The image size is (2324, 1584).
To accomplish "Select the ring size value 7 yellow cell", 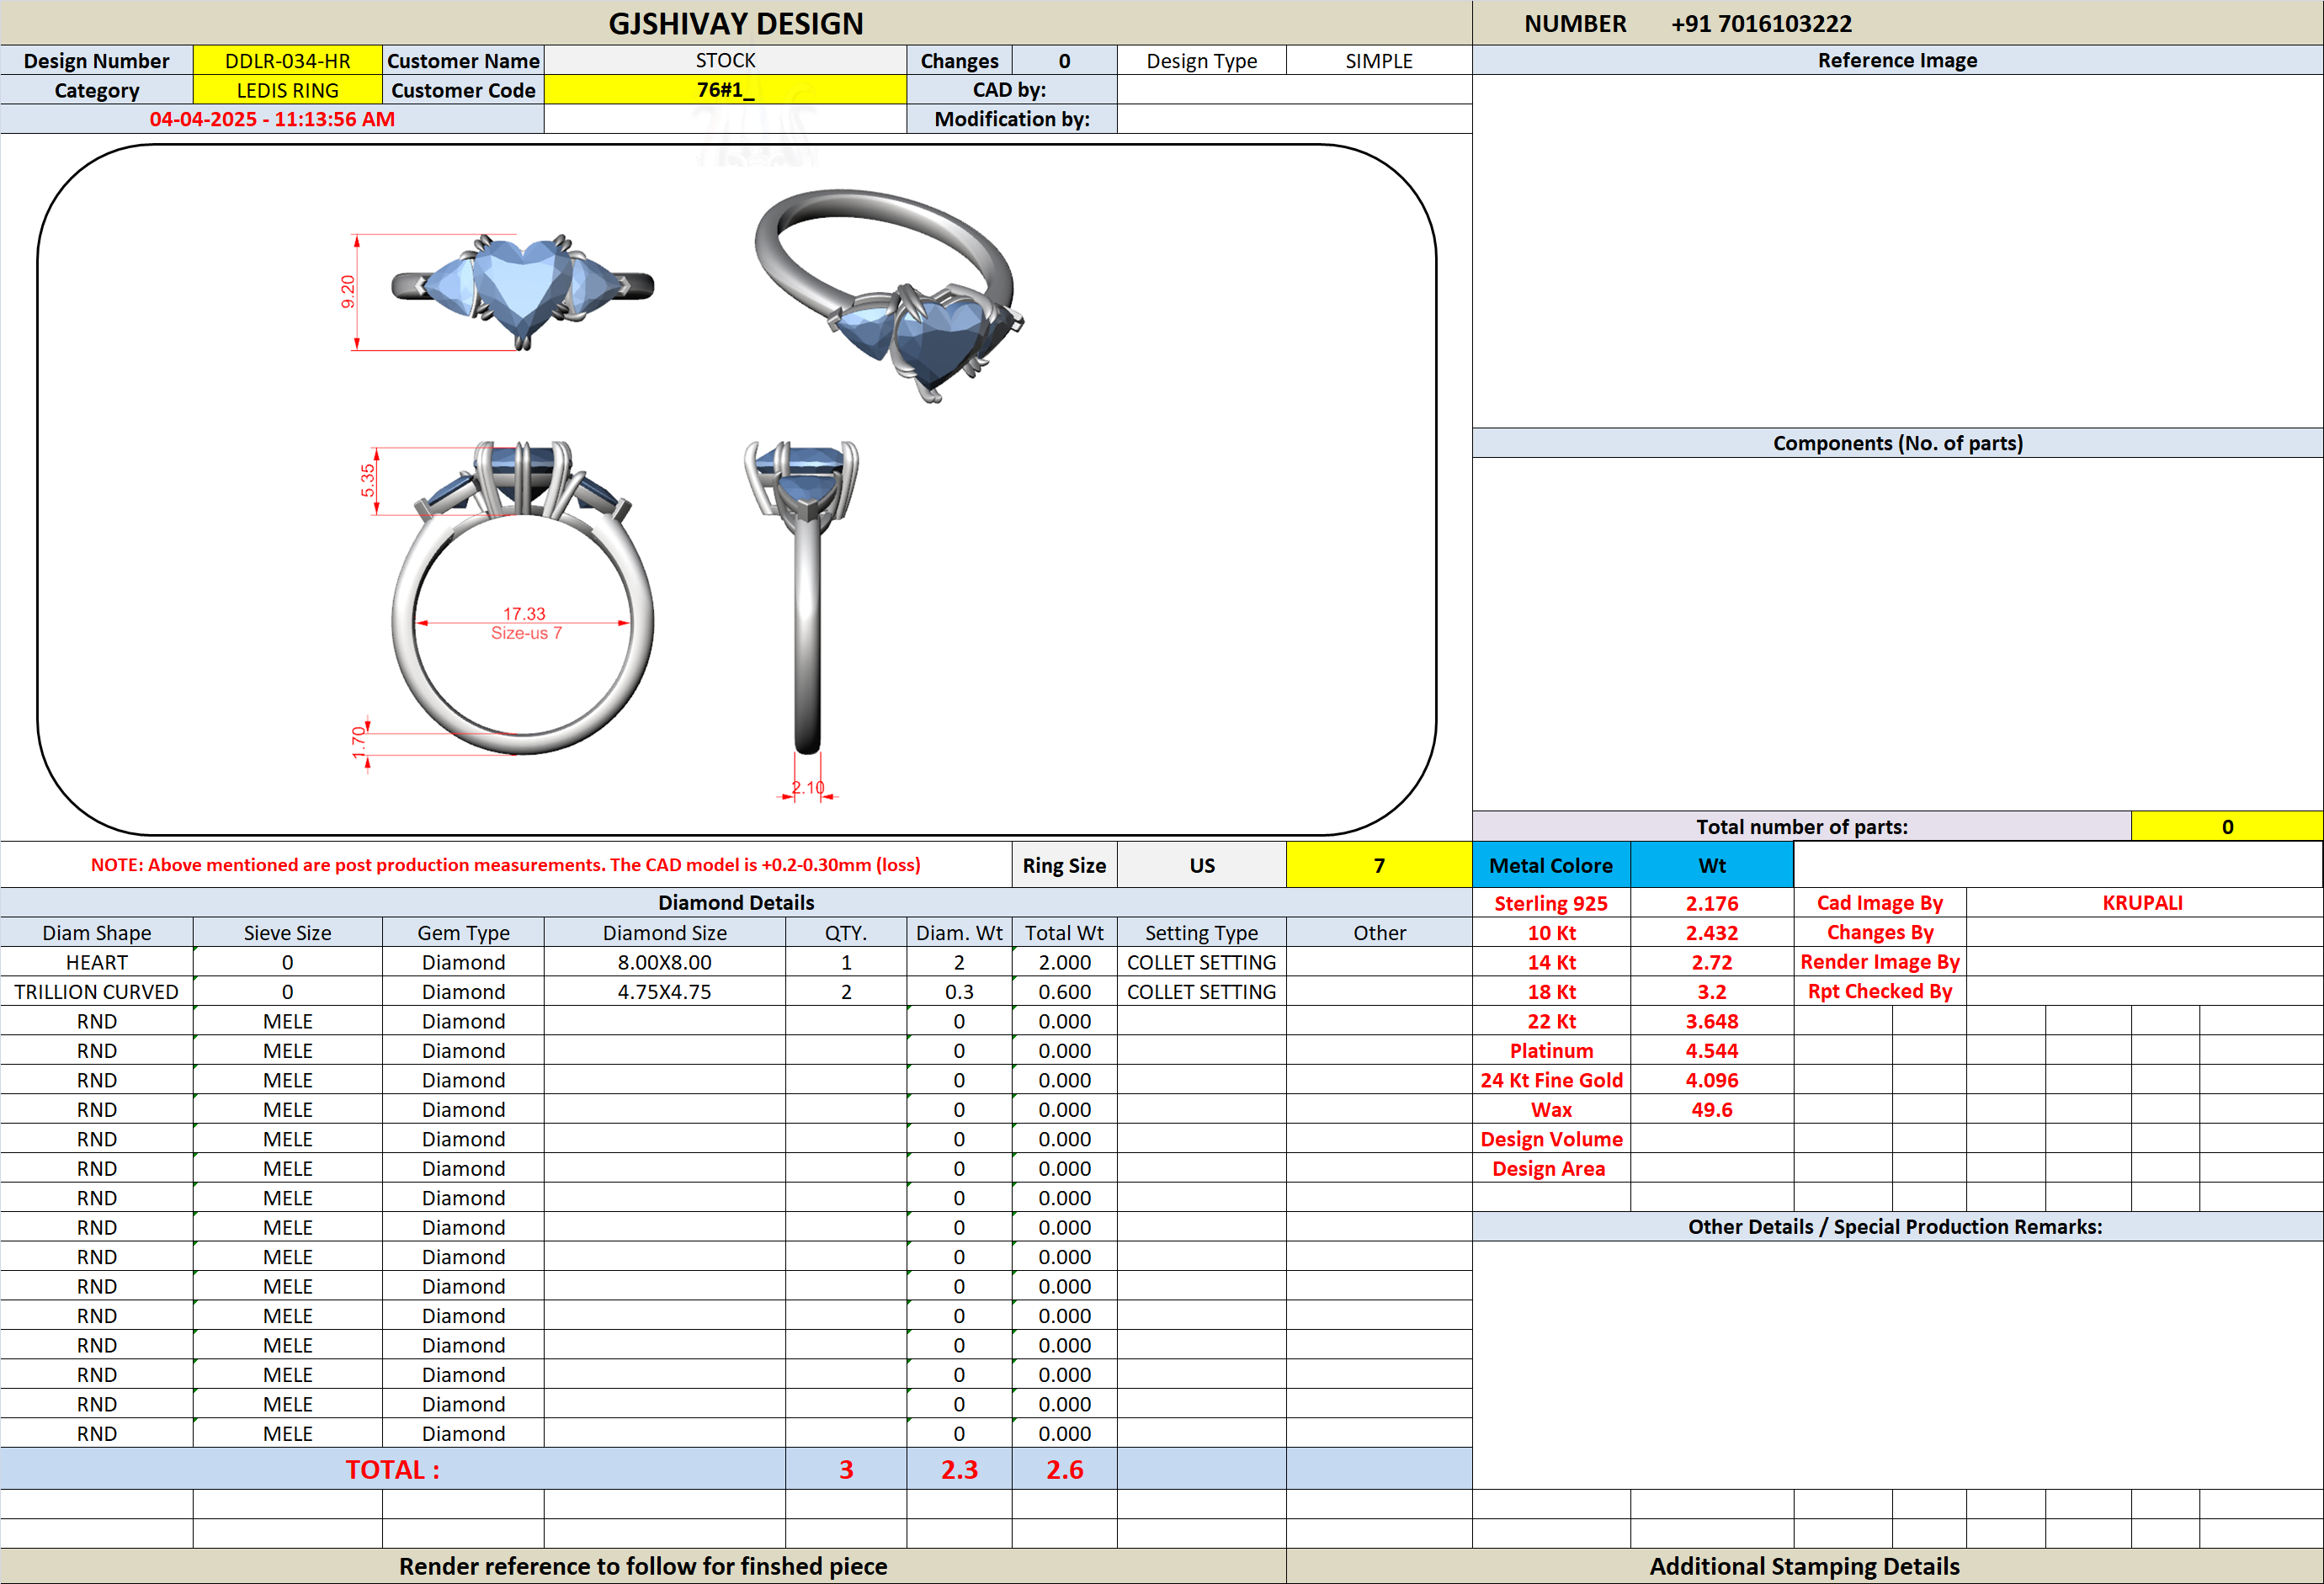I will [1378, 865].
